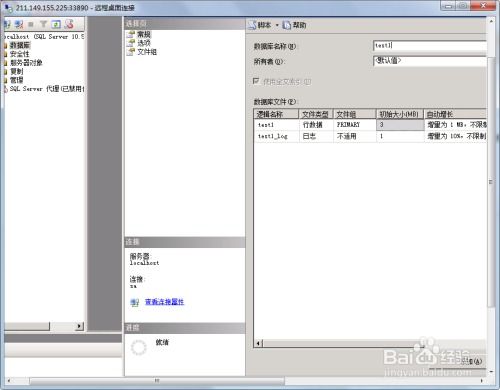Open the 选项 page

point(144,43)
